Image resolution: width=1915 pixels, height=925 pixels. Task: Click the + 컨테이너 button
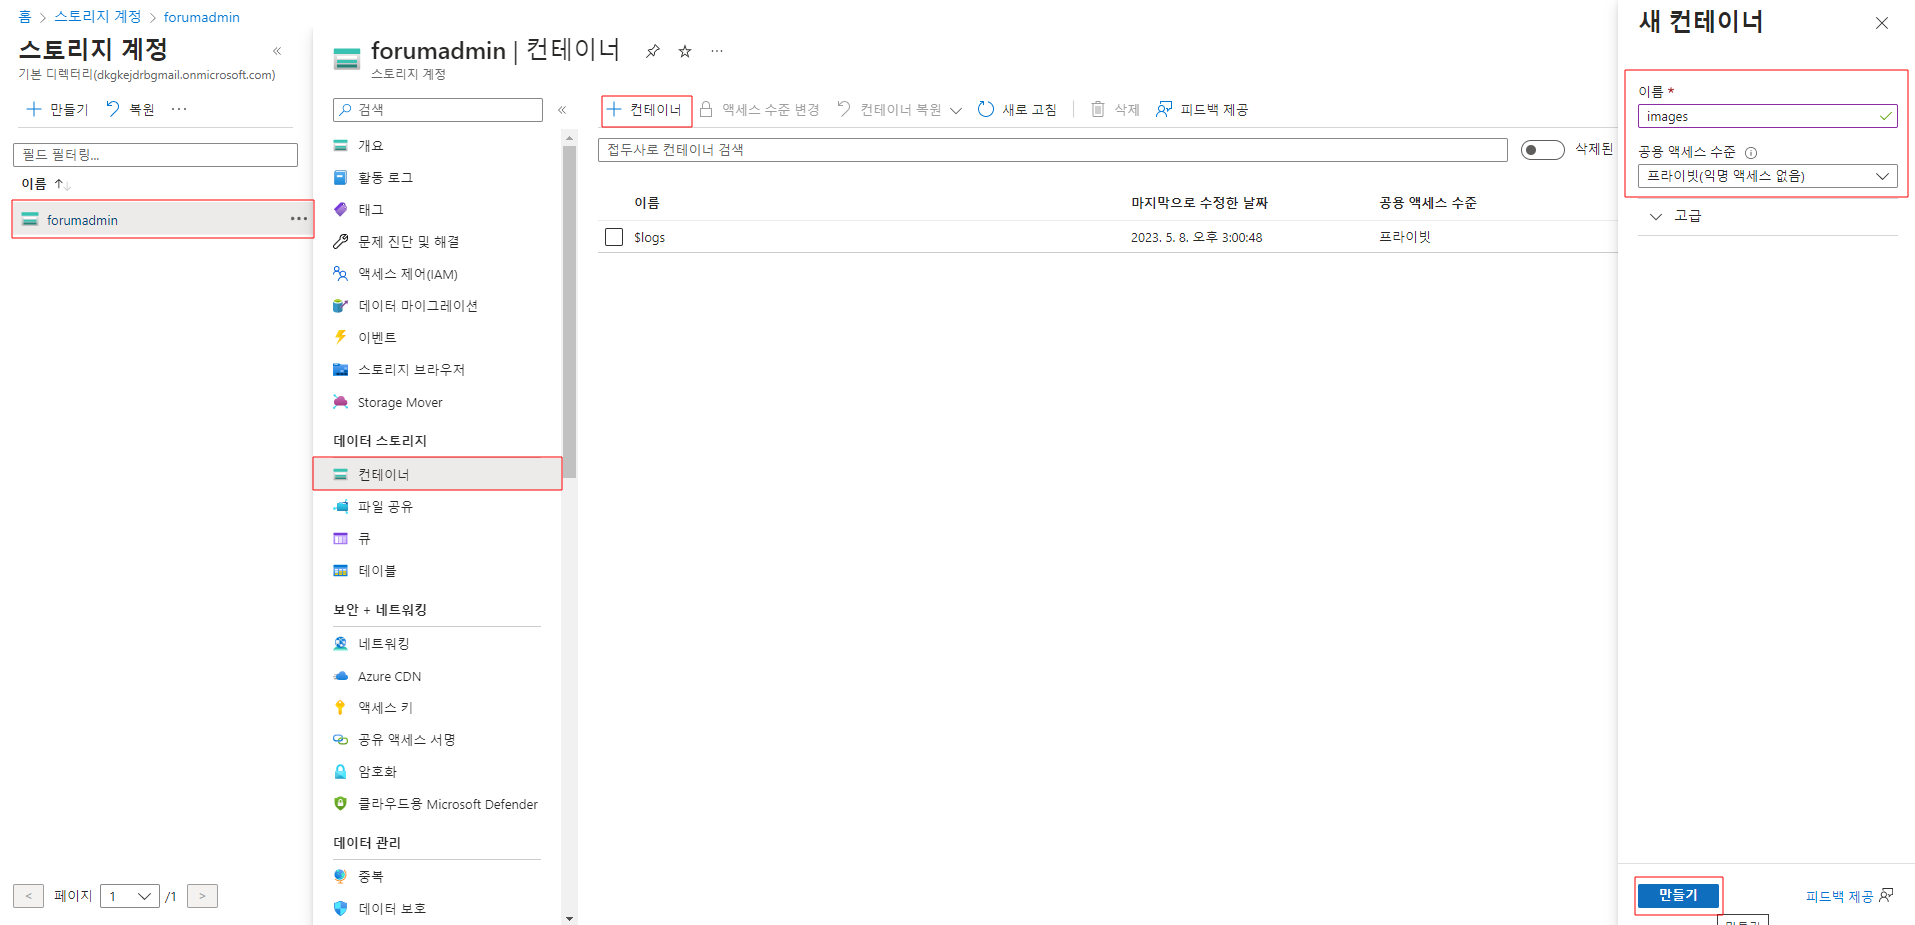(646, 110)
